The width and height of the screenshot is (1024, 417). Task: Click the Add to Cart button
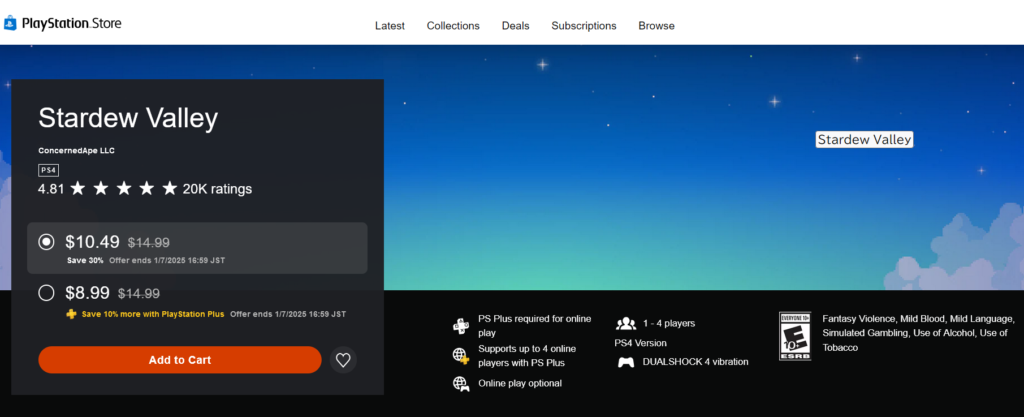(x=180, y=360)
